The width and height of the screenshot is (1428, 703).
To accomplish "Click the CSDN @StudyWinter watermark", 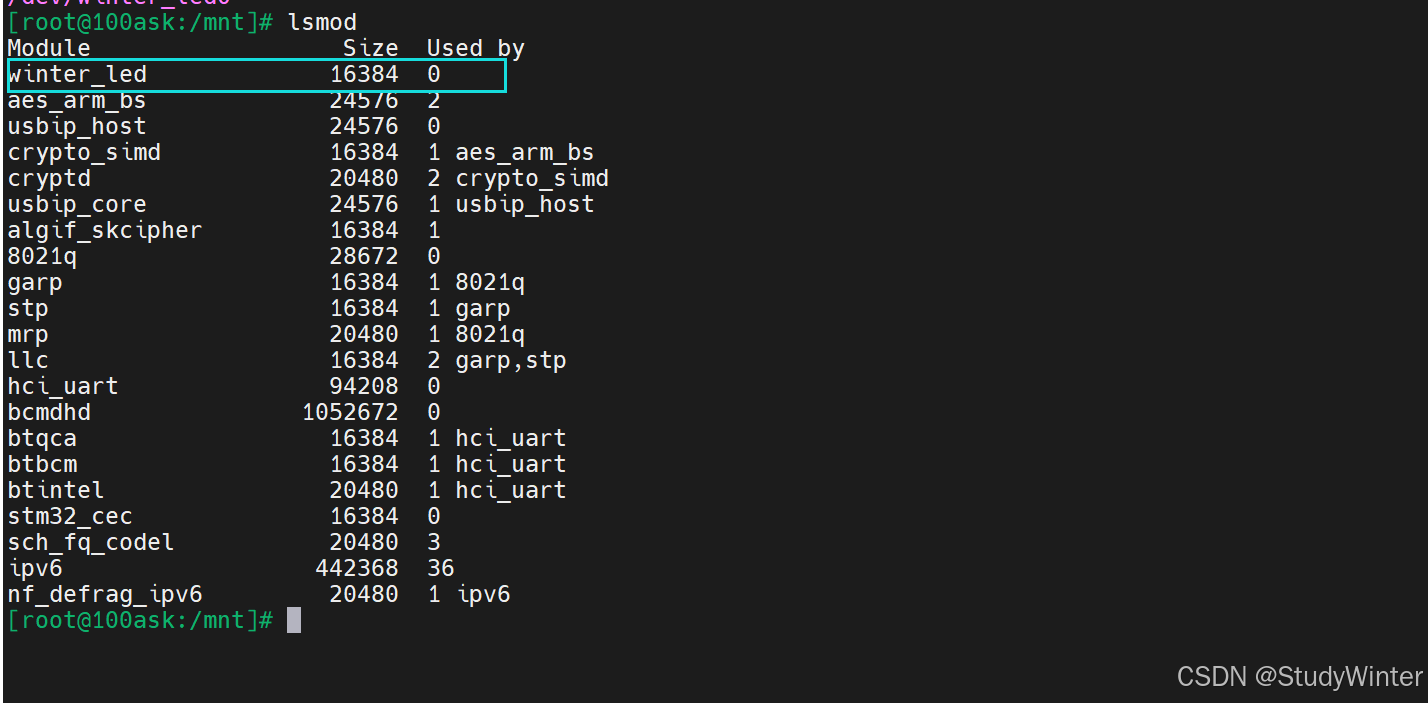I will [x=1299, y=677].
